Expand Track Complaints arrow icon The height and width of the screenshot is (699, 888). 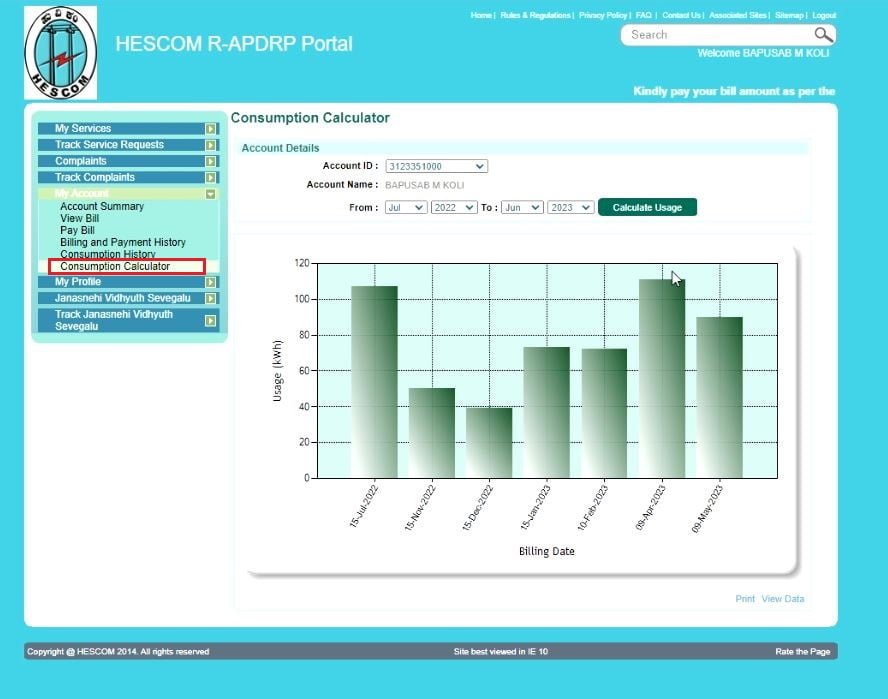click(210, 178)
